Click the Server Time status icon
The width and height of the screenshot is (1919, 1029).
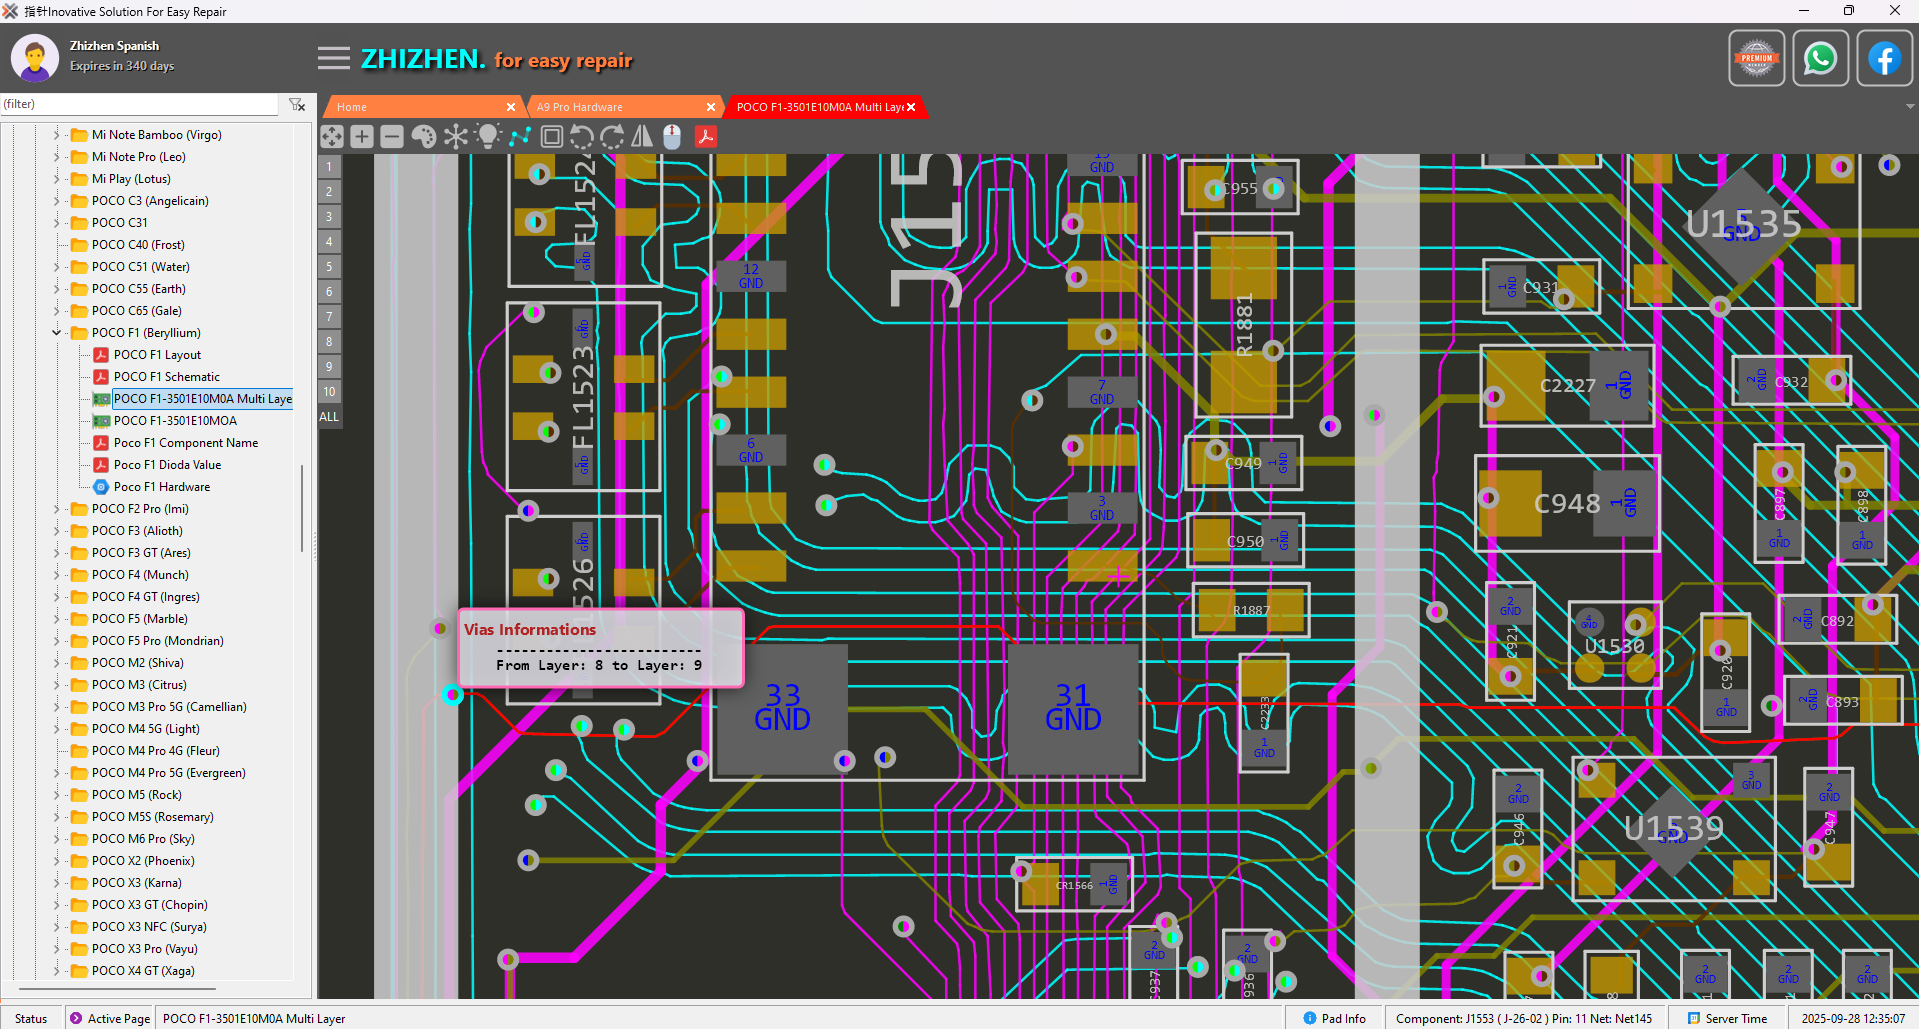coord(1694,1018)
